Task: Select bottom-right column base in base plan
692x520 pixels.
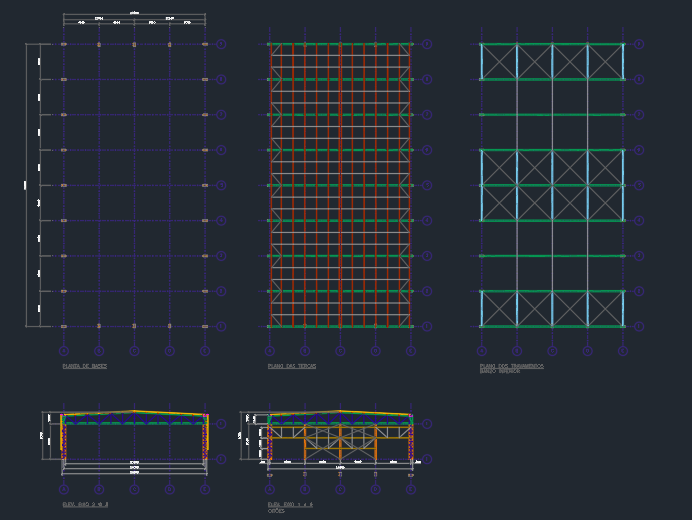Action: pyautogui.click(x=205, y=326)
